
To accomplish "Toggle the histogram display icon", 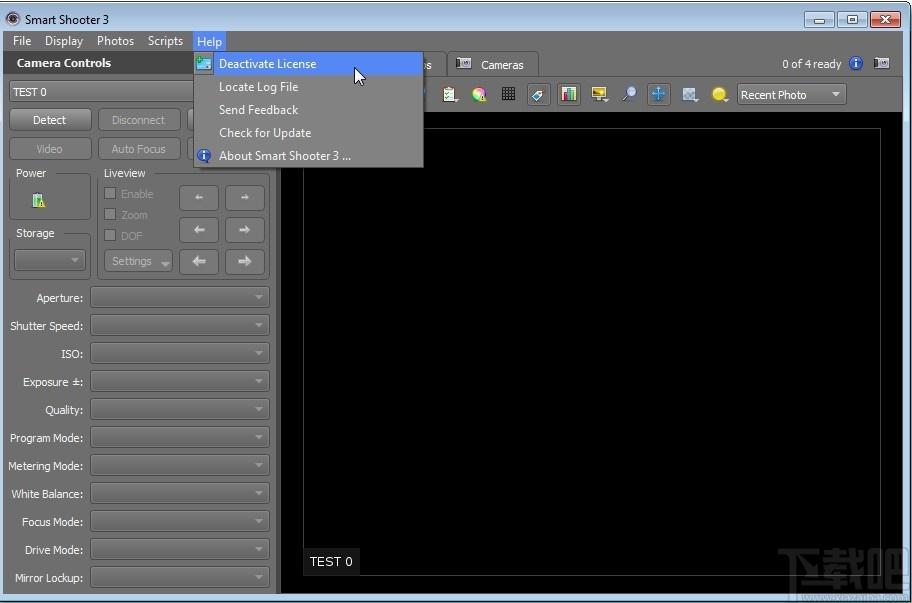I will pyautogui.click(x=569, y=94).
